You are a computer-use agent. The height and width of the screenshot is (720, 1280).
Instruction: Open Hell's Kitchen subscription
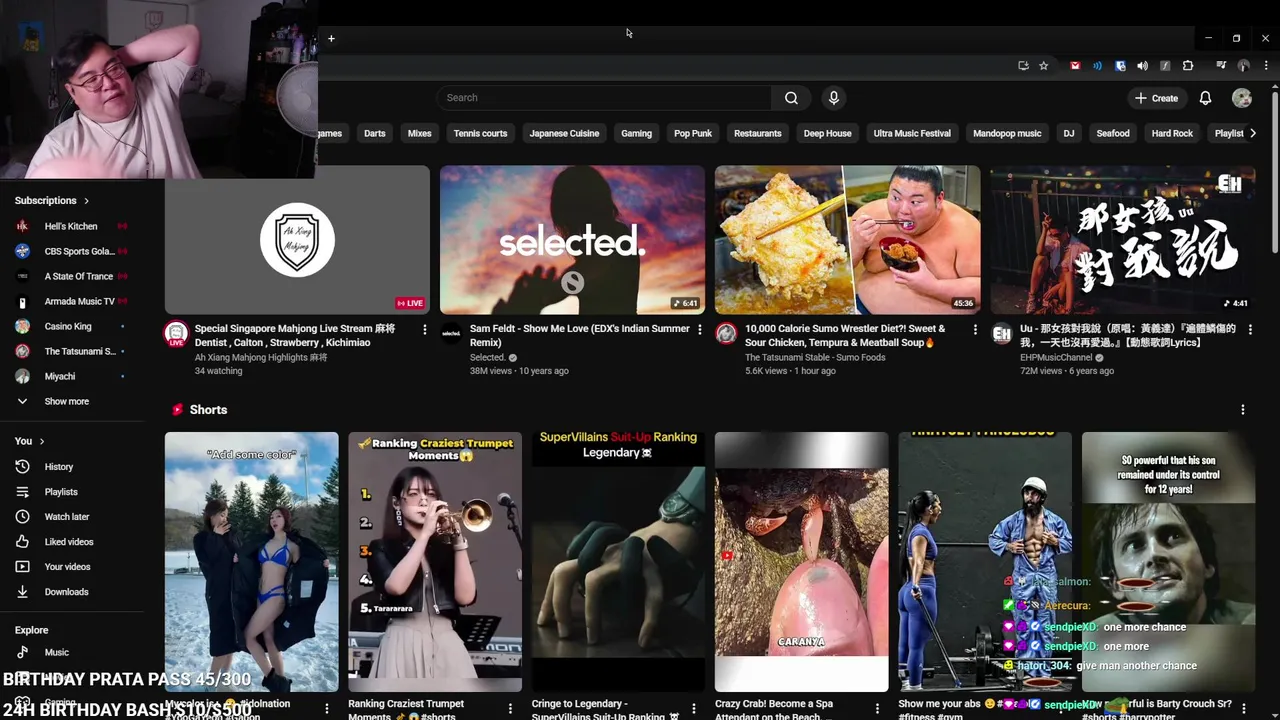point(70,226)
